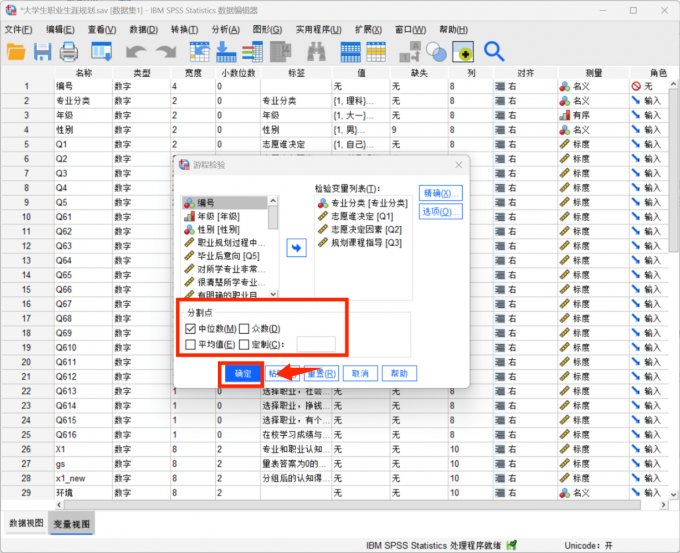The image size is (680, 553).
Task: Open the 分析(A) menu
Action: [226, 29]
